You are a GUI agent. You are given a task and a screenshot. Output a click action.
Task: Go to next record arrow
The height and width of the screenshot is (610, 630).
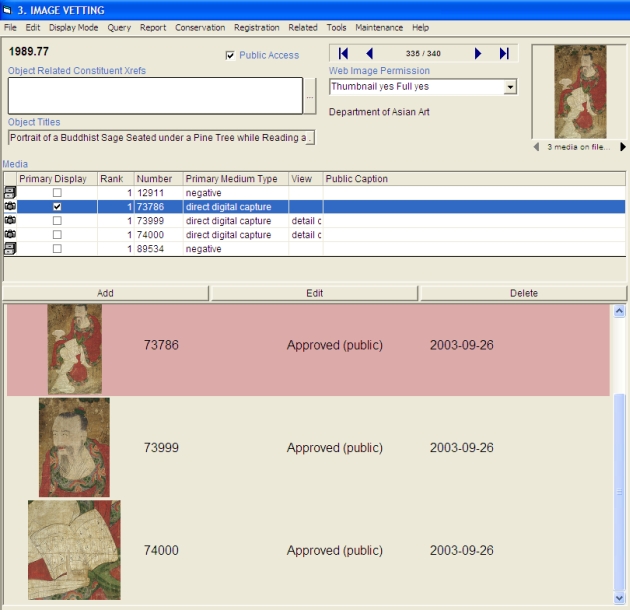click(478, 54)
